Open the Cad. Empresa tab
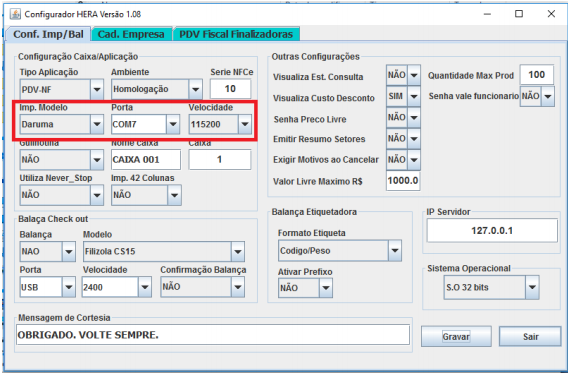This screenshot has width=568, height=373. (131, 34)
